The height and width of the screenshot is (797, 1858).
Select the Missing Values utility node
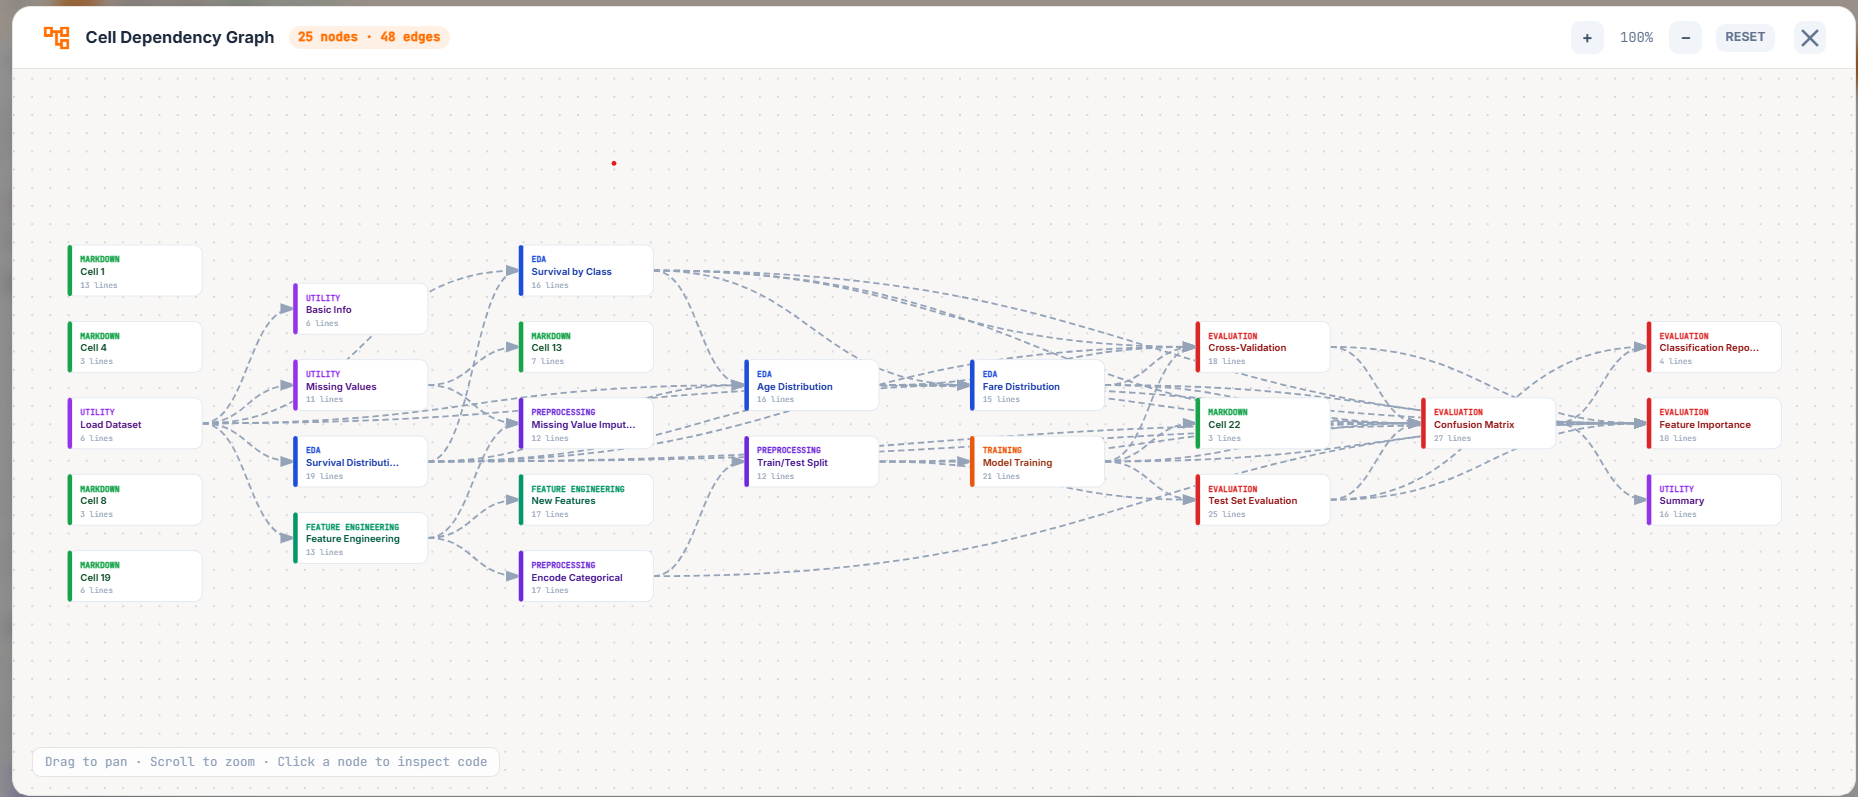click(361, 386)
